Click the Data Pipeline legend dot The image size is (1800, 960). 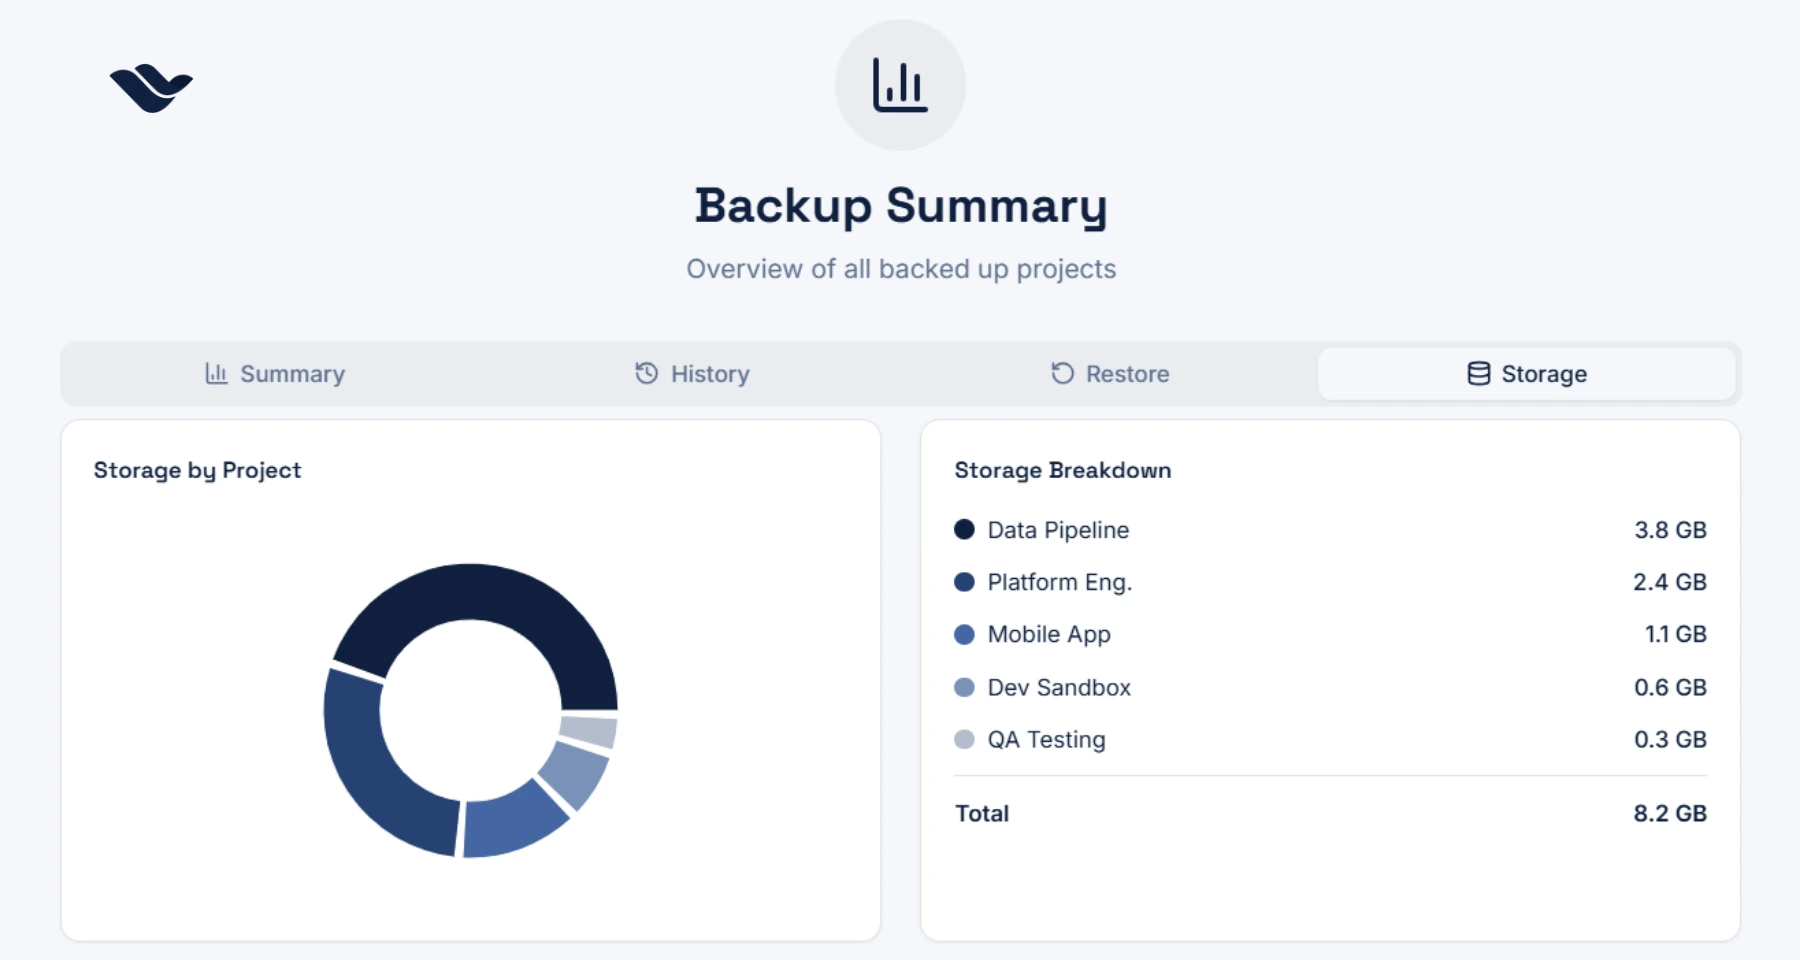964,530
